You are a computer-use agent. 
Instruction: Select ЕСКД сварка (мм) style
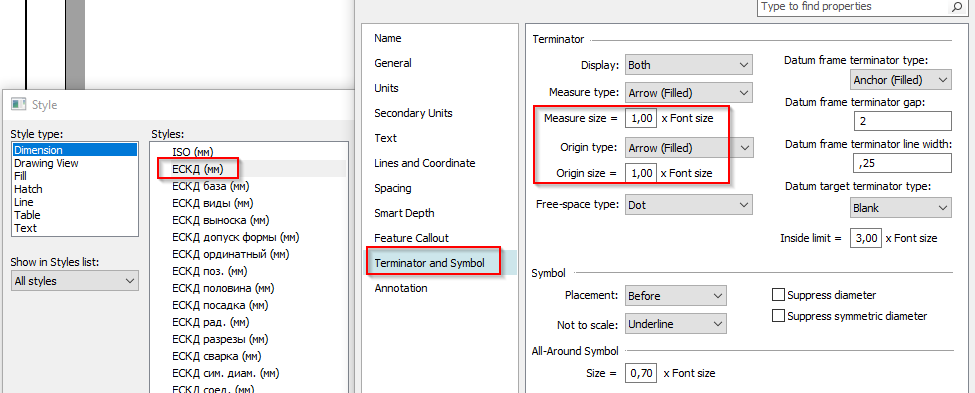[216, 356]
